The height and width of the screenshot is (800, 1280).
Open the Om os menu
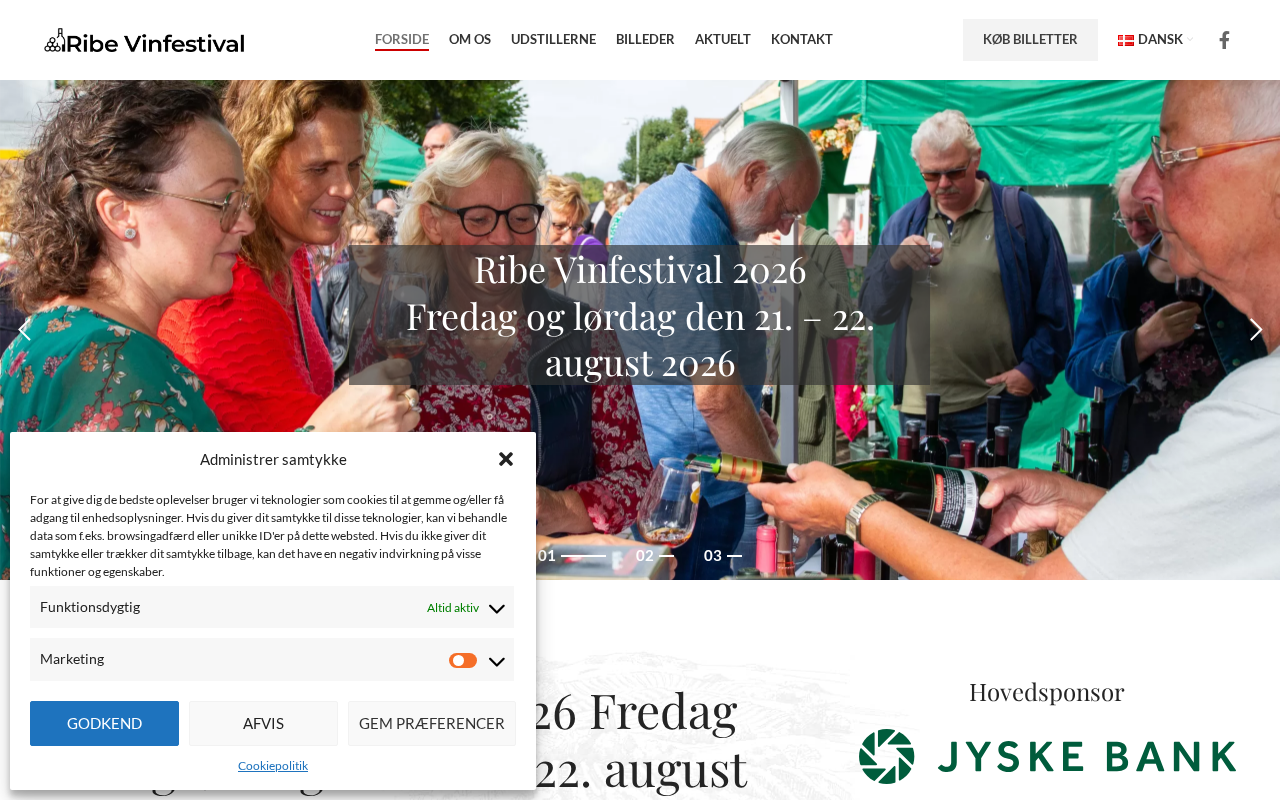click(470, 40)
